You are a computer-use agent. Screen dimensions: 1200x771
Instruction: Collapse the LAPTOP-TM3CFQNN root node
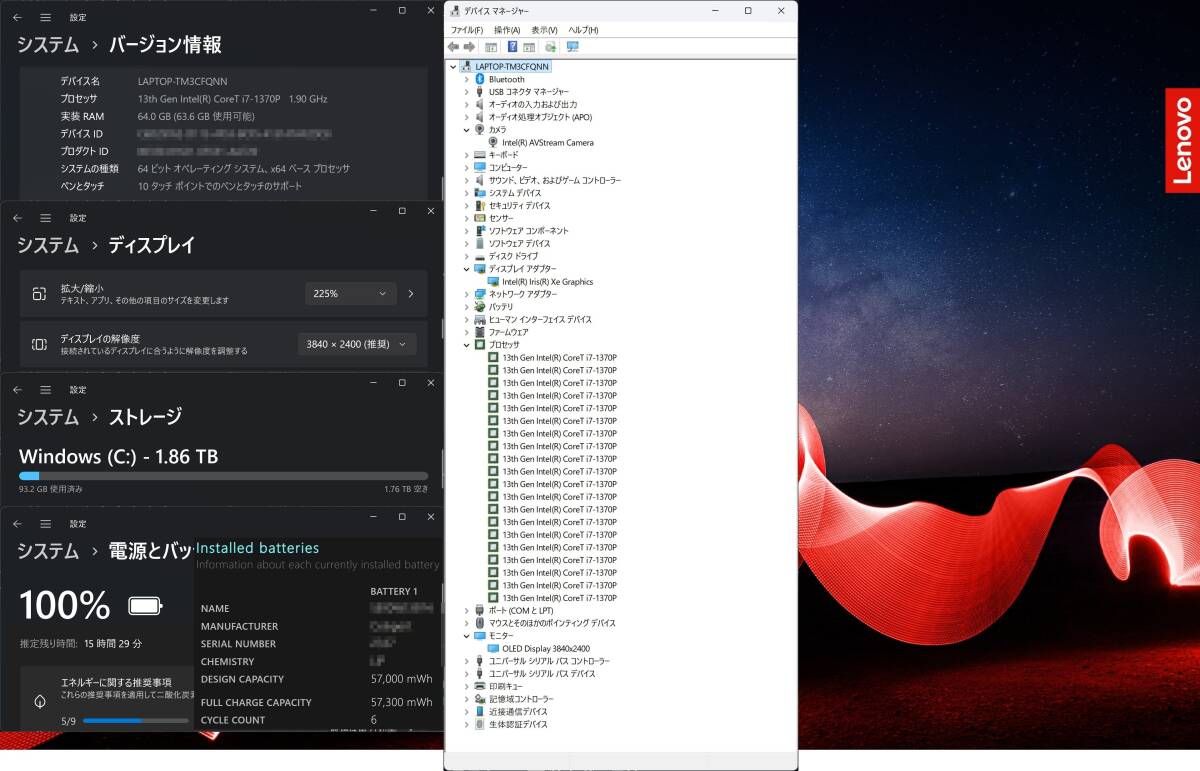click(x=454, y=67)
